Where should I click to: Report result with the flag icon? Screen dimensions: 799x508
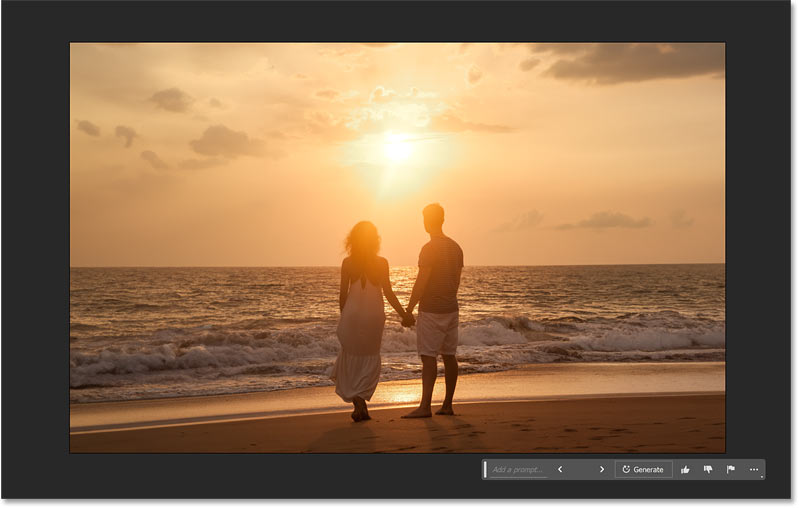(x=731, y=470)
